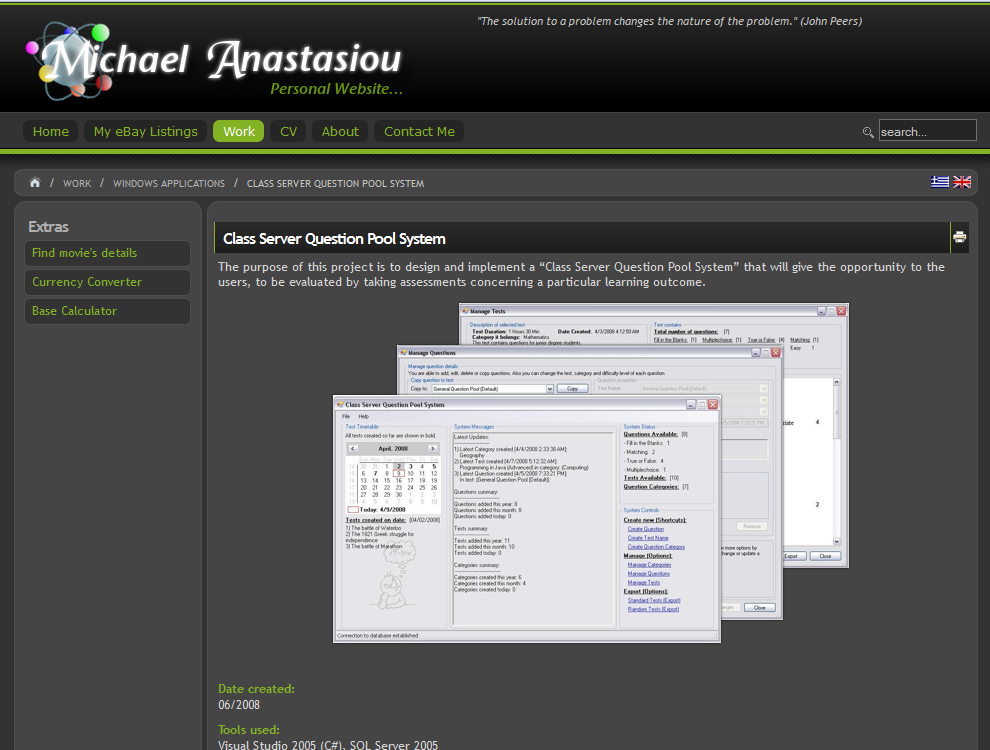Open the Base Calculator extra

pos(107,311)
